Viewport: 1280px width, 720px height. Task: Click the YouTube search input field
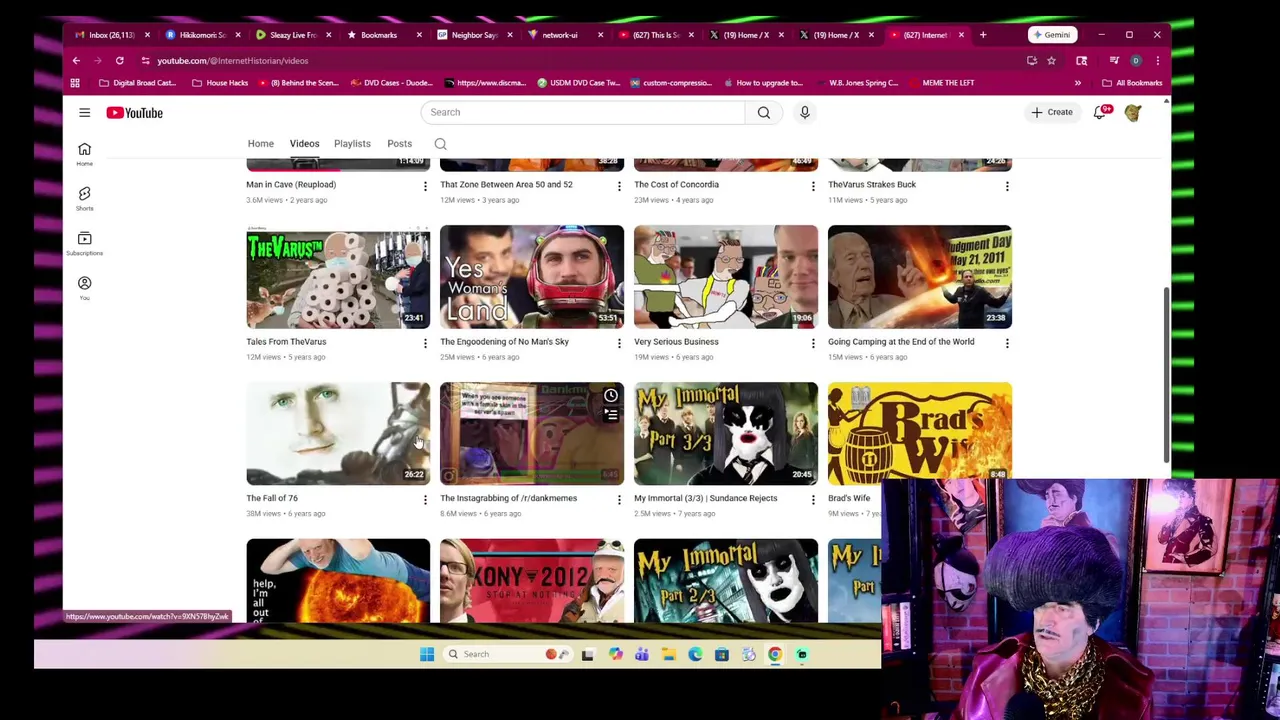(x=583, y=112)
